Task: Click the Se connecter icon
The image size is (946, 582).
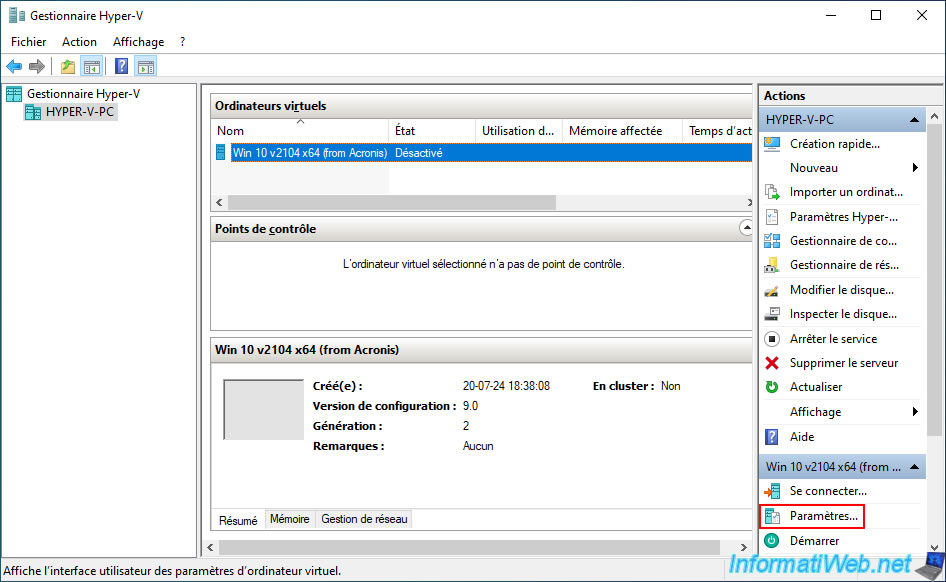Action: point(772,492)
